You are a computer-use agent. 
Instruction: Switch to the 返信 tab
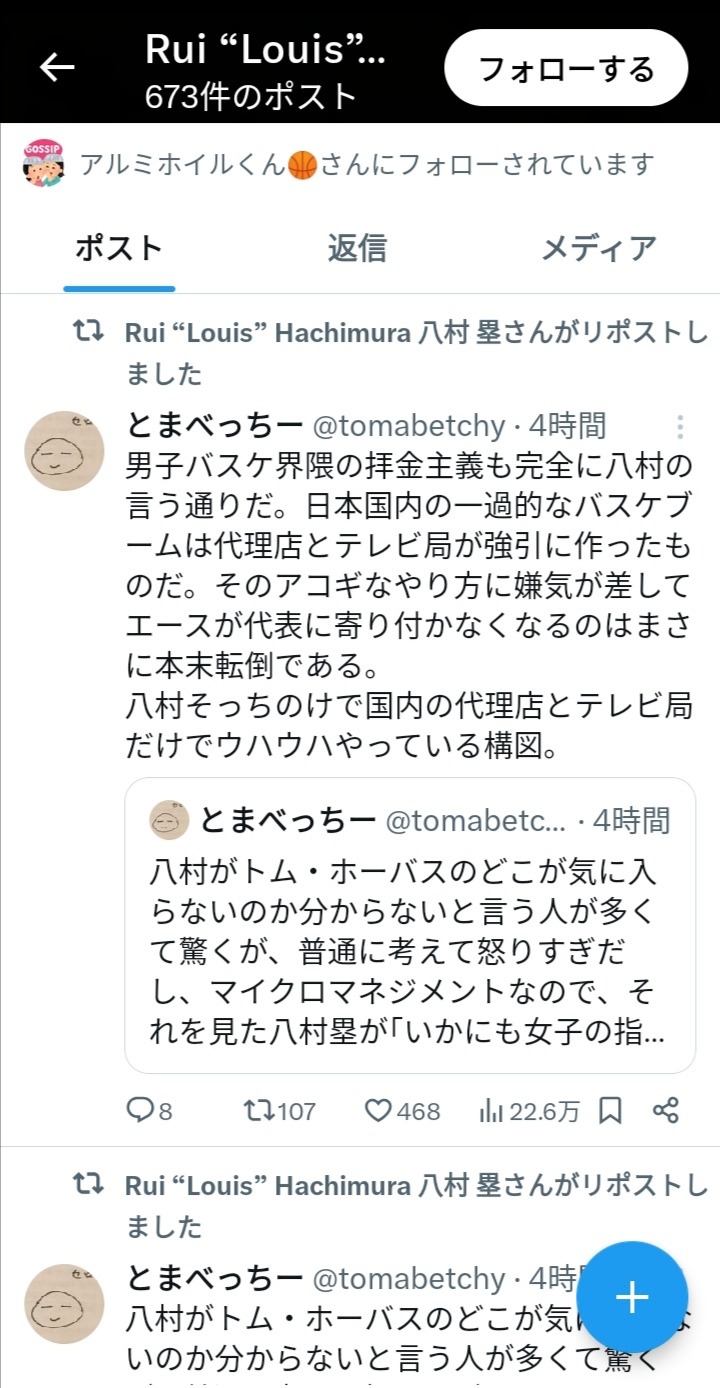[x=357, y=248]
